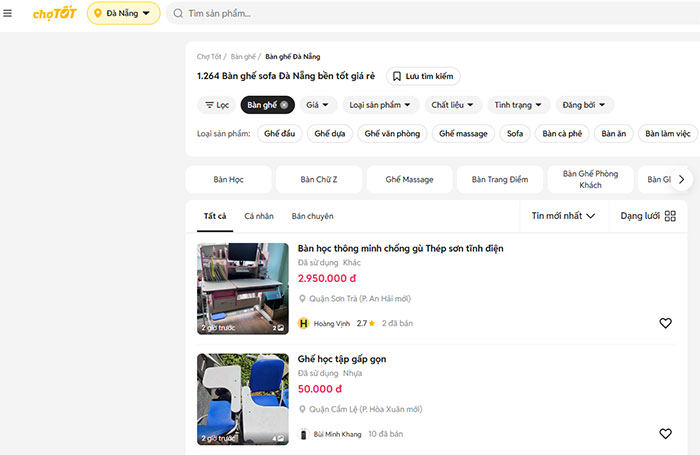Image resolution: width=700 pixels, height=455 pixels.
Task: Select the Ghế văn phòng chip
Action: click(x=392, y=134)
